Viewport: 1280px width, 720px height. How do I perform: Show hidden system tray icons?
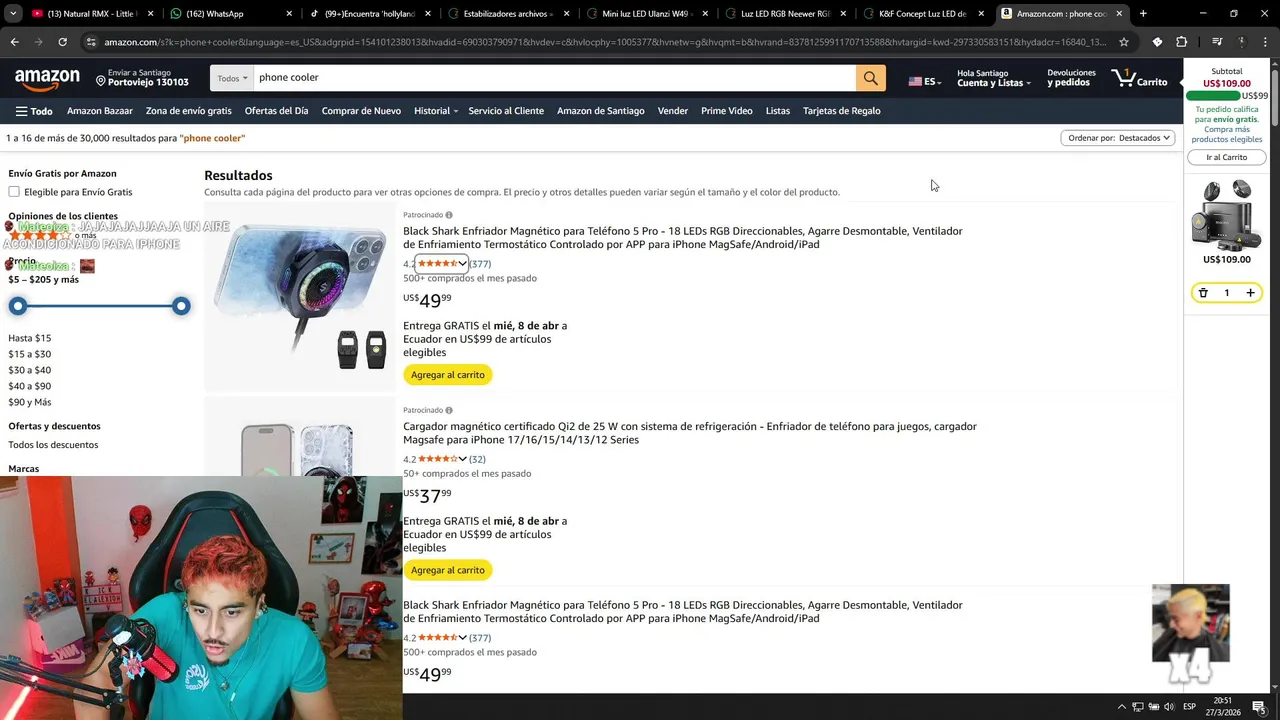click(1121, 707)
